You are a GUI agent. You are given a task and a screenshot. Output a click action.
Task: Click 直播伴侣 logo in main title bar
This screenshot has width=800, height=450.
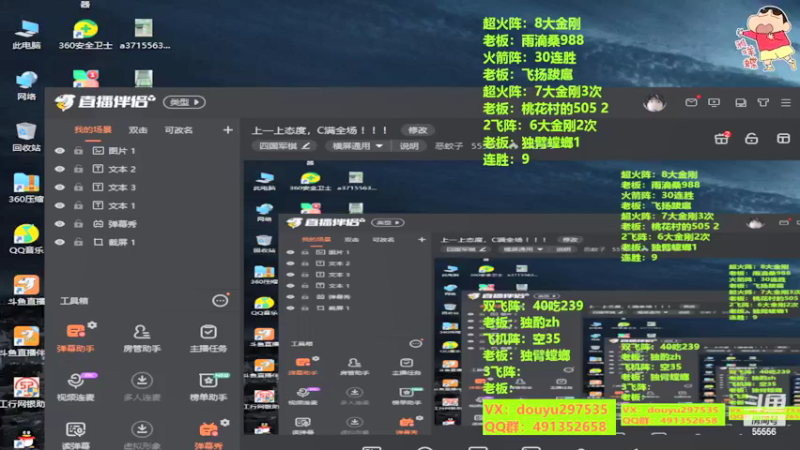(105, 102)
